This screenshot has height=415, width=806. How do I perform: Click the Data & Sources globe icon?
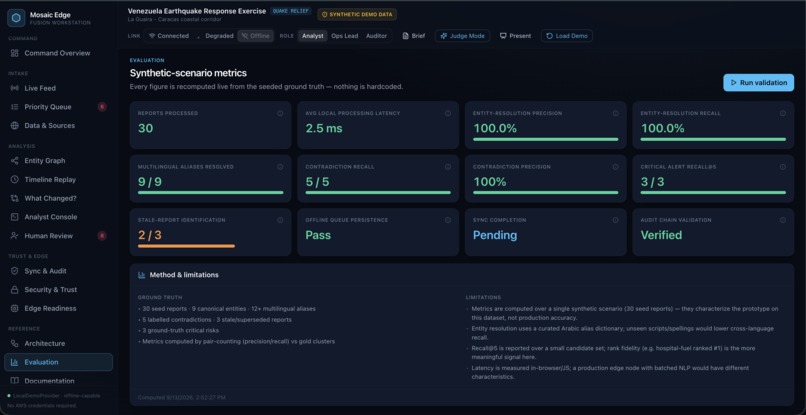[x=14, y=125]
